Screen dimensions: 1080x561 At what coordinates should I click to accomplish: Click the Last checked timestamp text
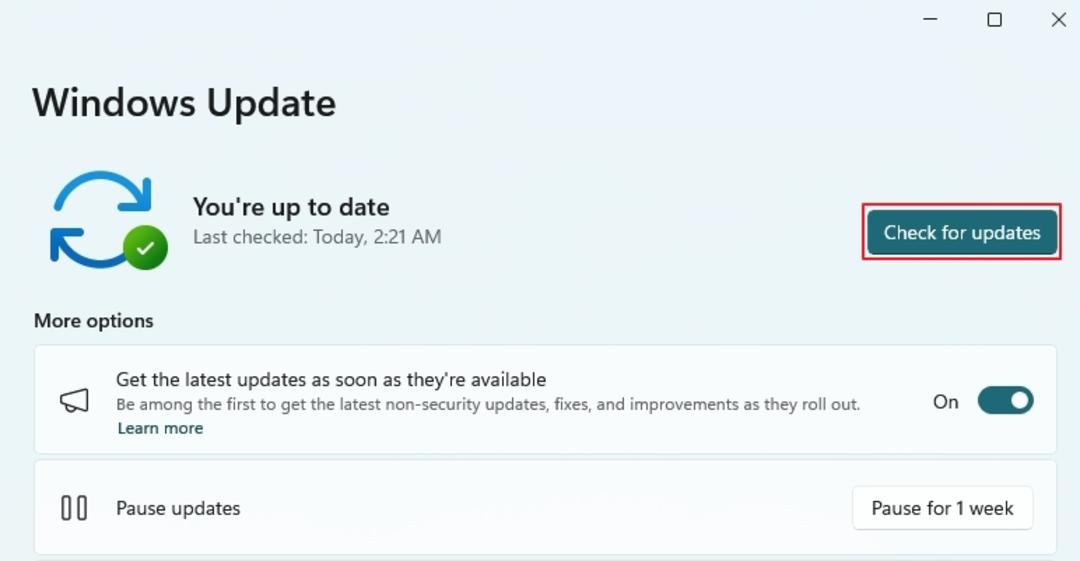point(317,237)
